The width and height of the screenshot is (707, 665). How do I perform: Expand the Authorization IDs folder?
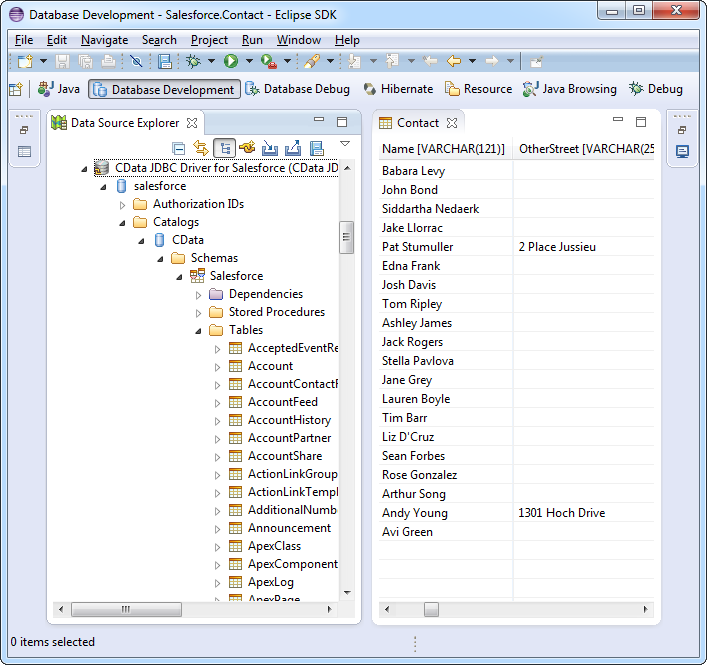[x=123, y=204]
